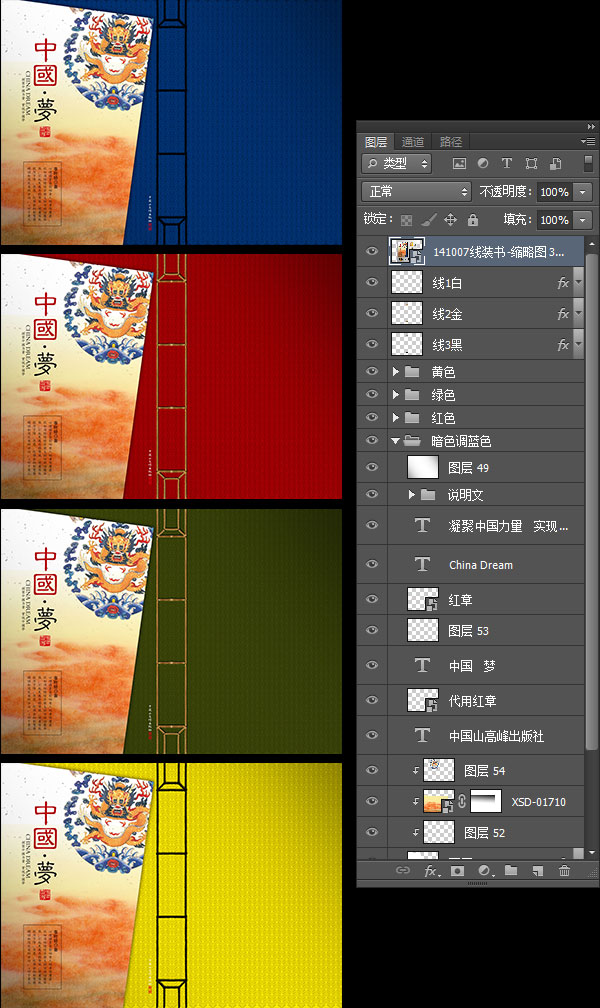Add a layer mask icon
Viewport: 600px width, 1008px height.
pos(457,870)
